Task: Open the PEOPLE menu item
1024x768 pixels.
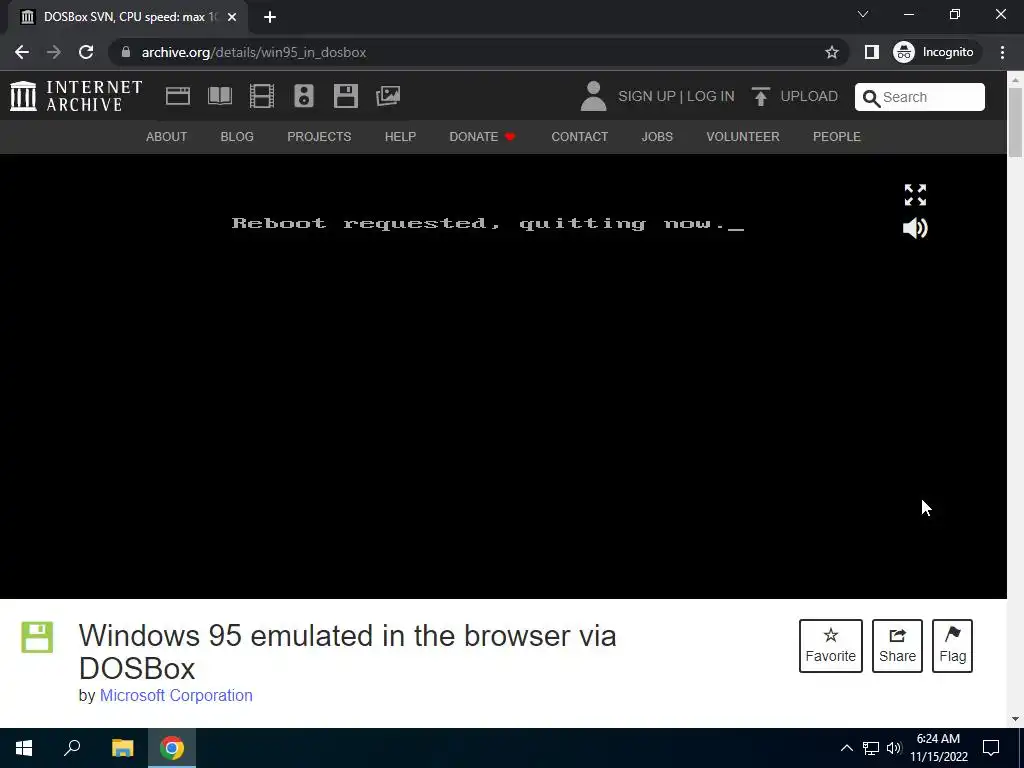Action: tap(837, 136)
